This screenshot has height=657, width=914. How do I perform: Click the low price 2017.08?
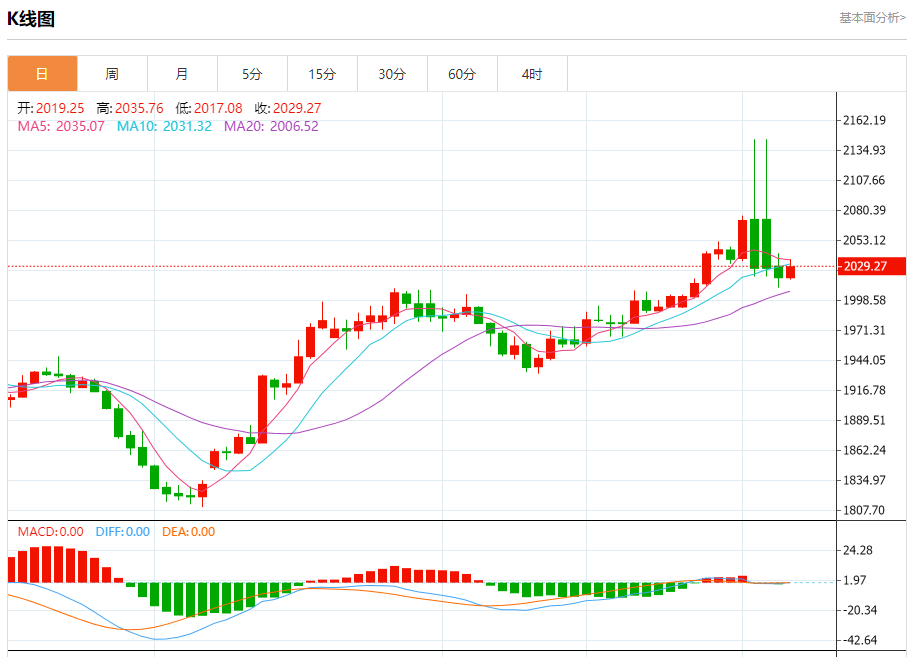(218, 108)
